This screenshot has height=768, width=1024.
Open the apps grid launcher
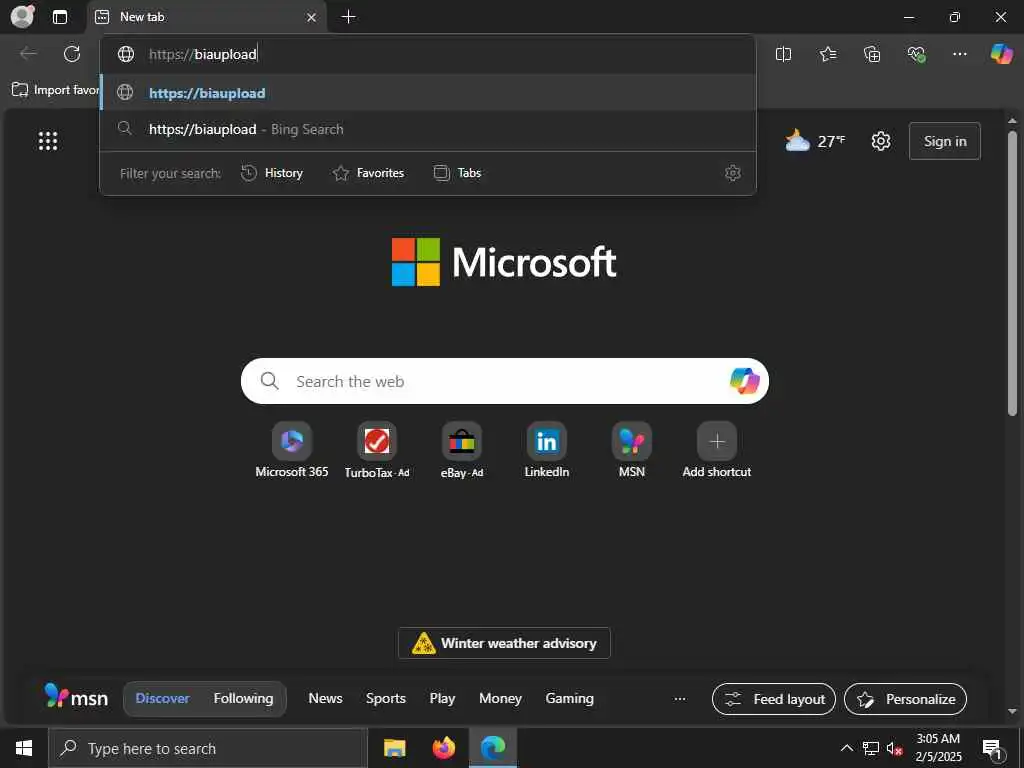tap(48, 141)
